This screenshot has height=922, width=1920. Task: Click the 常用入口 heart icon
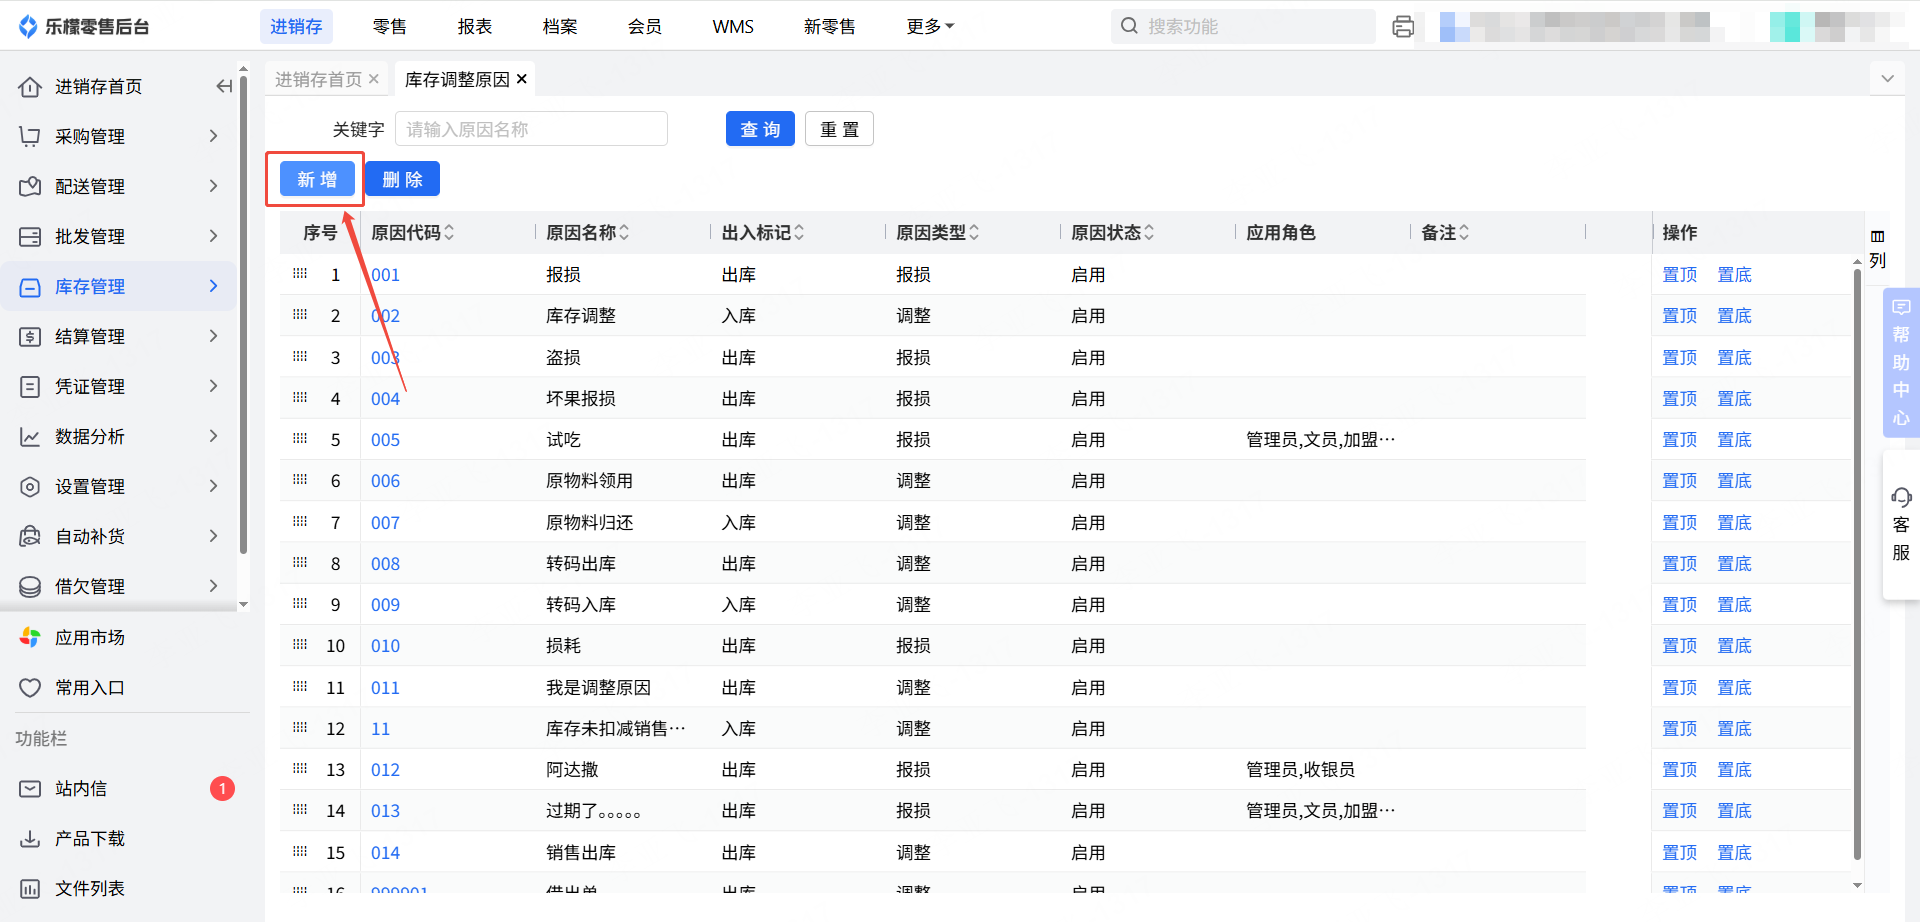coord(30,688)
